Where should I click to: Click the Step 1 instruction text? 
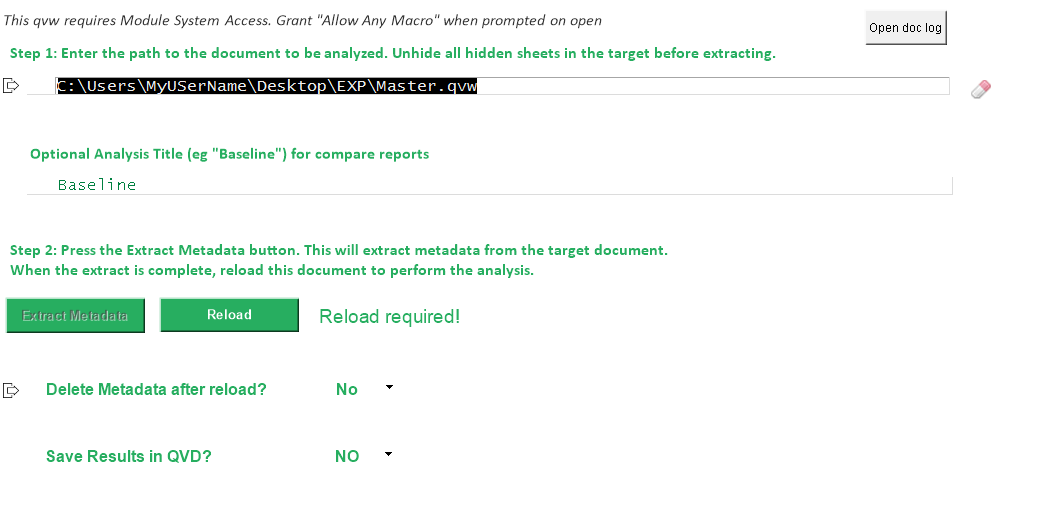tap(392, 54)
